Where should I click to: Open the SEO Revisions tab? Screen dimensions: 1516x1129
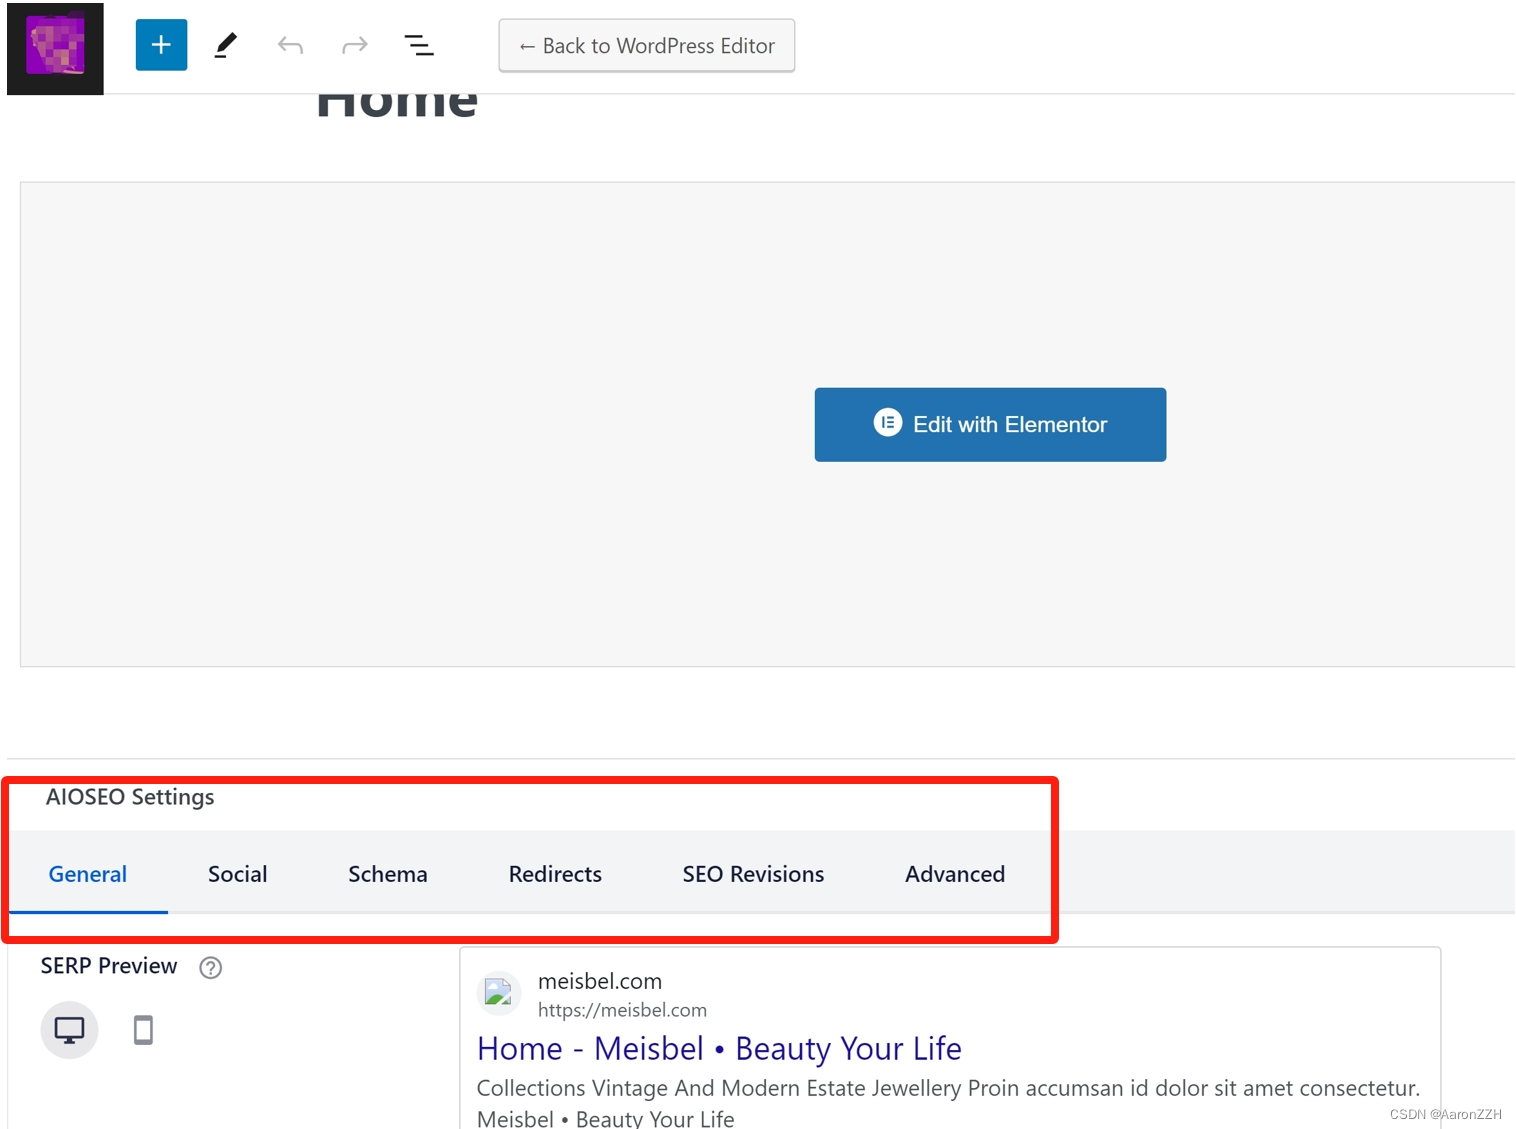753,874
